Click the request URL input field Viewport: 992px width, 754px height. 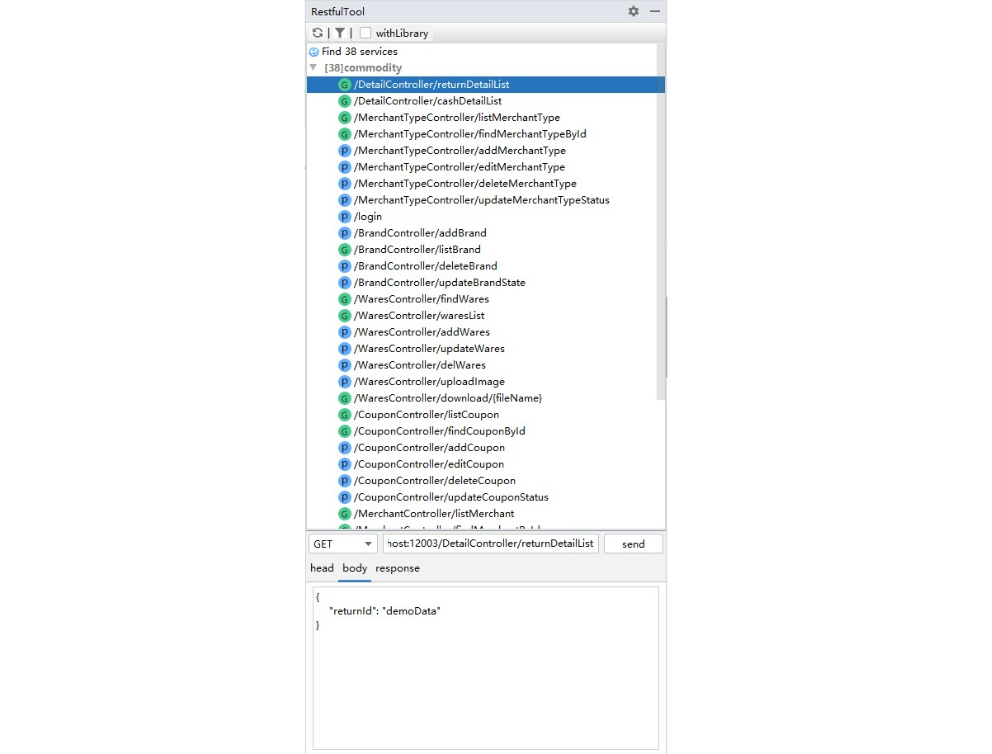pyautogui.click(x=490, y=543)
